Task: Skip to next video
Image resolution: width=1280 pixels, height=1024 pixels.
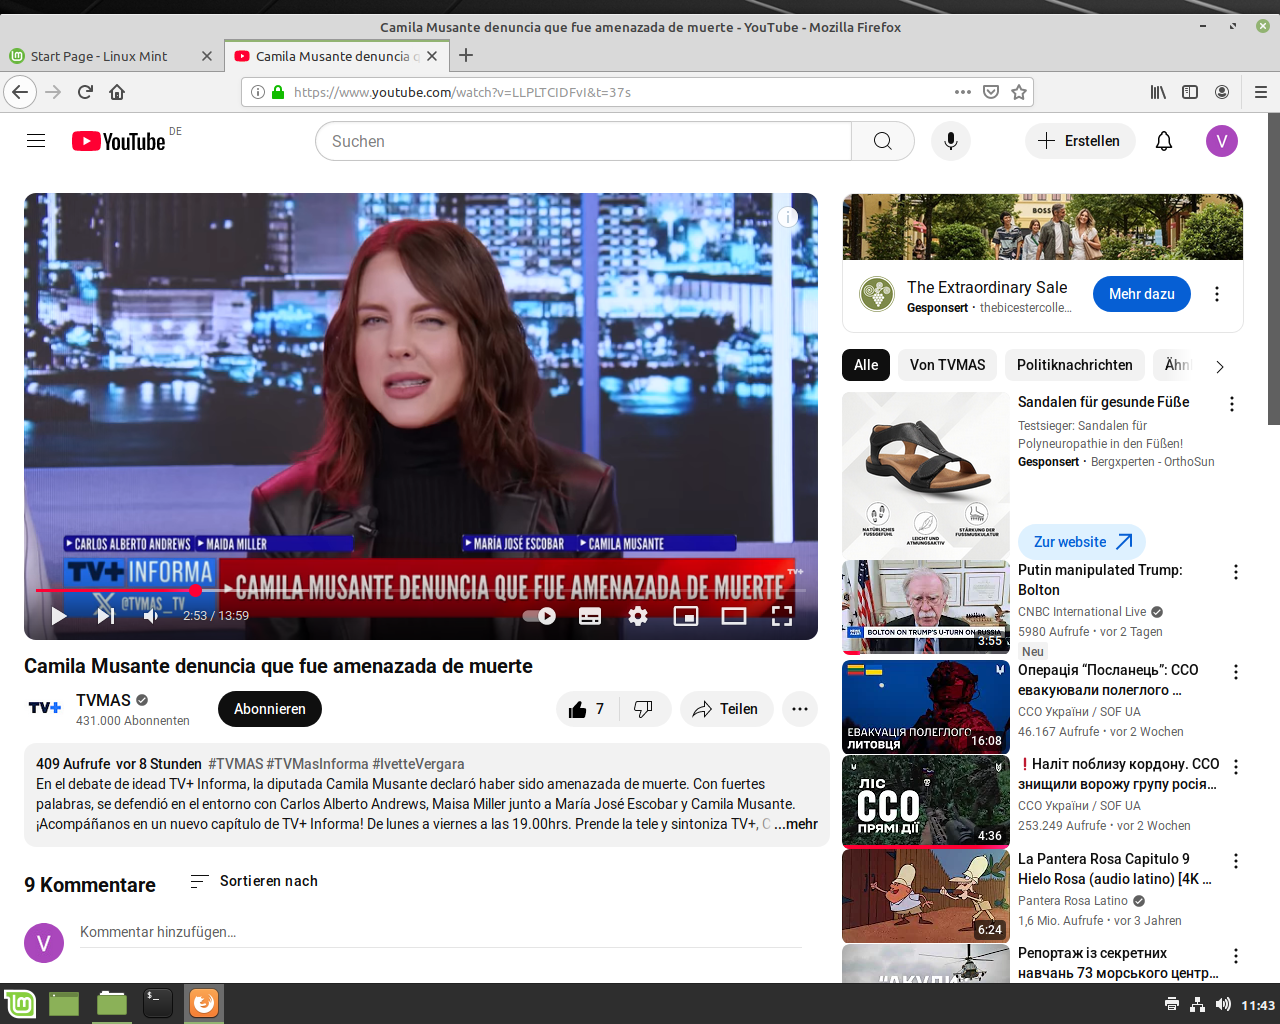Action: click(105, 616)
